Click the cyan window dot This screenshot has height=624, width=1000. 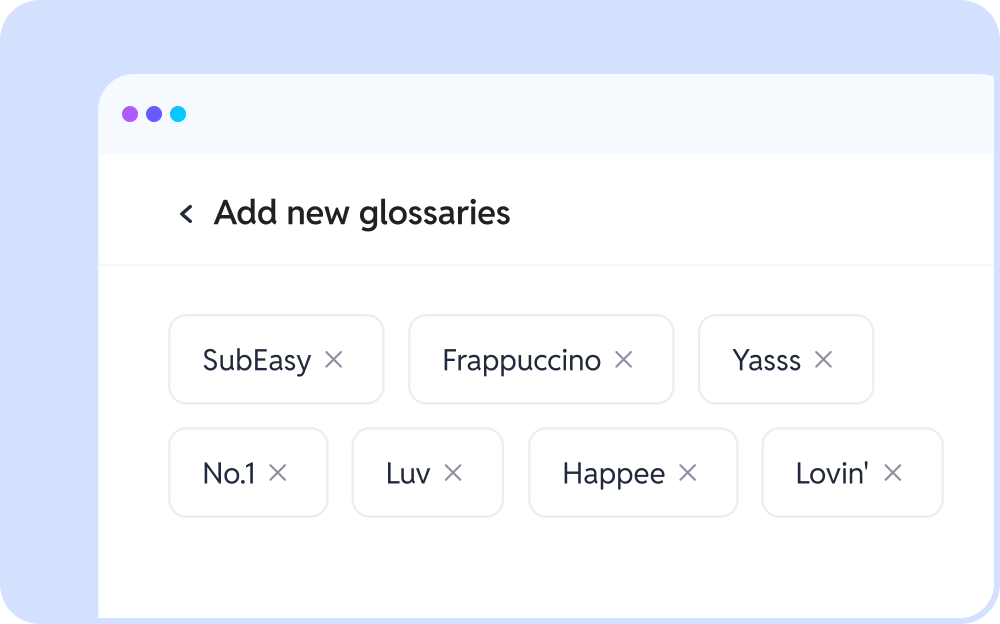(178, 114)
